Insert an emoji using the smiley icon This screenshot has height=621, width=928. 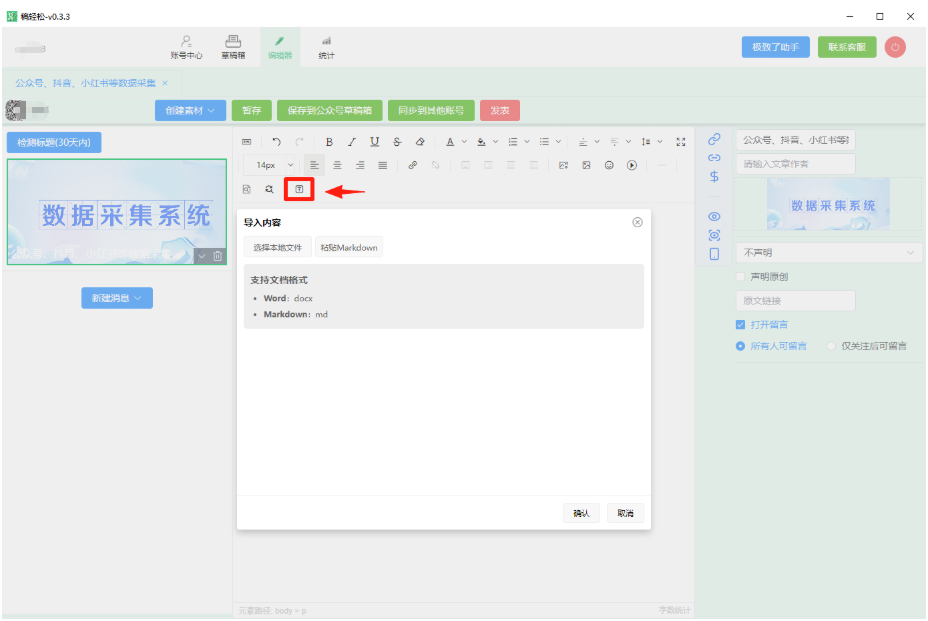609,165
